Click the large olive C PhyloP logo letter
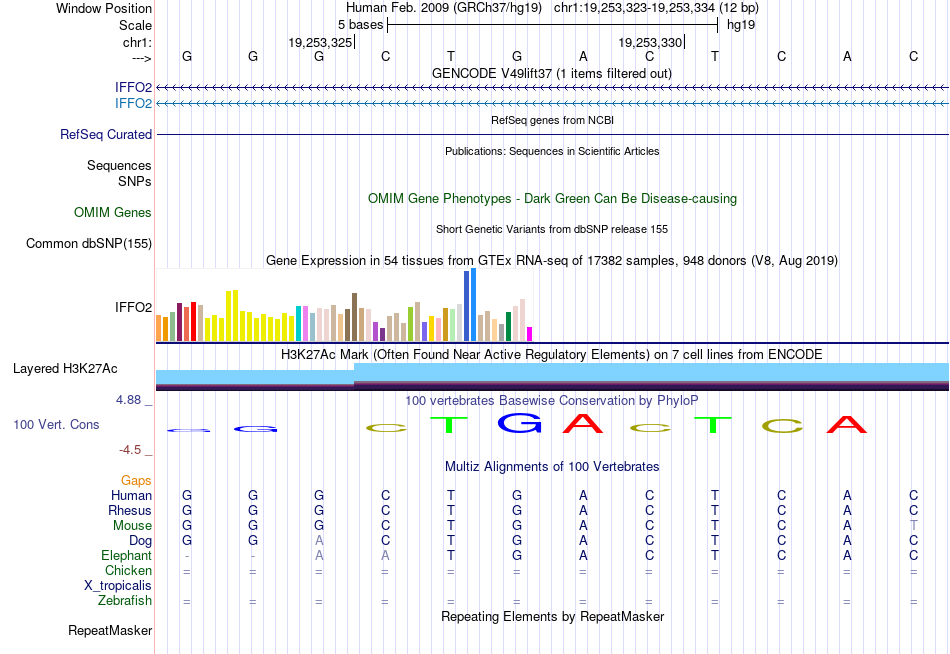The height and width of the screenshot is (654, 950). (782, 426)
